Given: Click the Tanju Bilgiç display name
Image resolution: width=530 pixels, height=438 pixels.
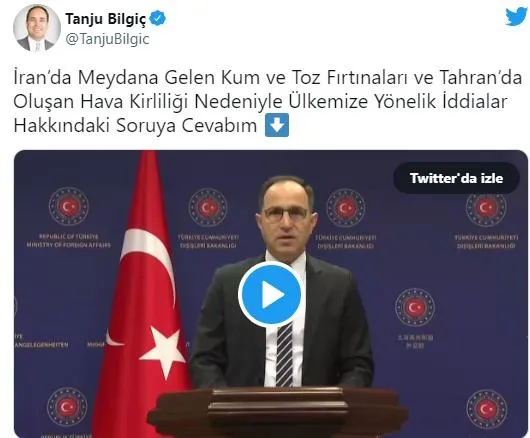Looking at the screenshot, I should click(106, 19).
